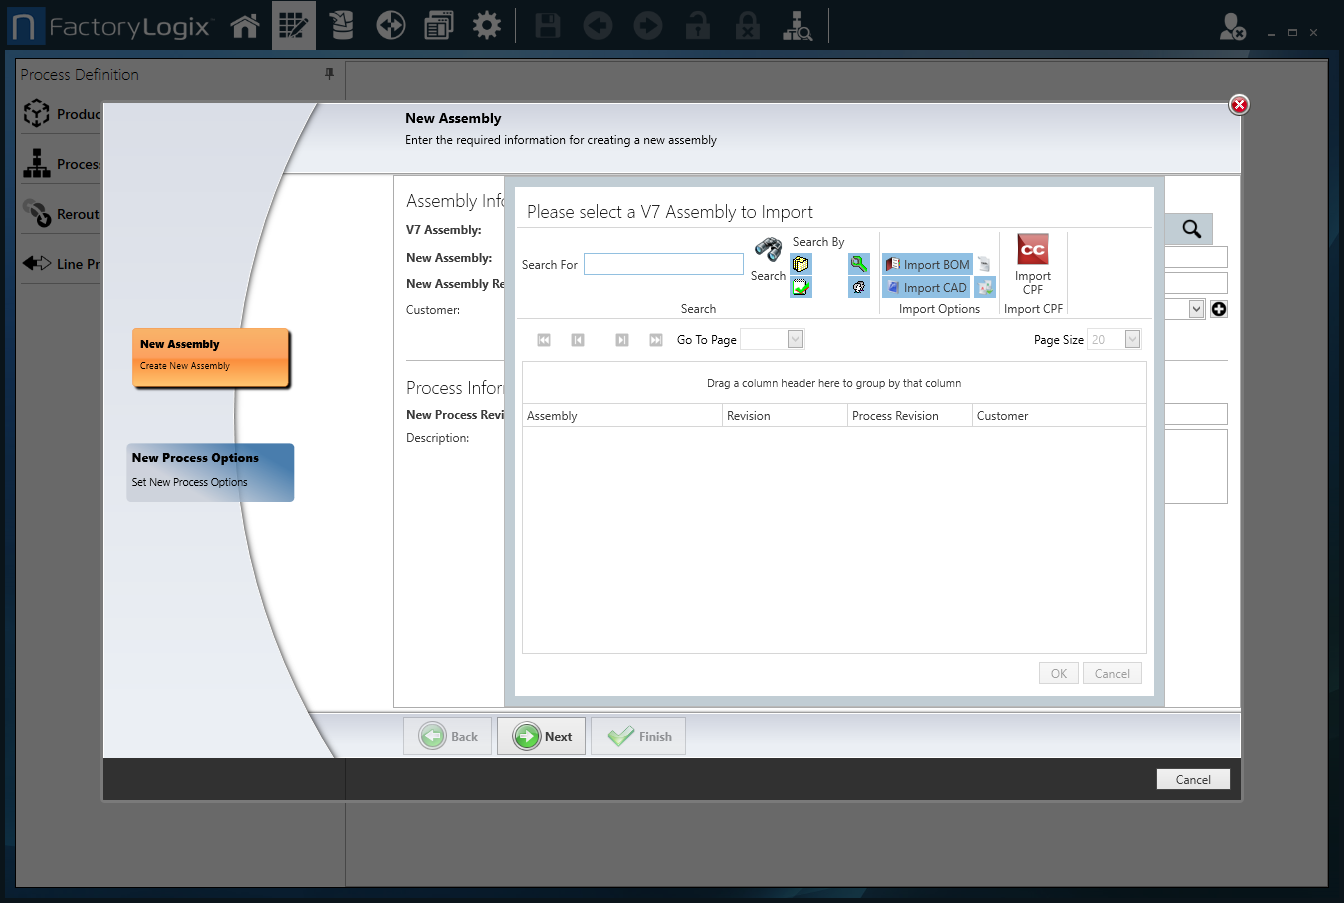Open the user account icon top right
Viewport: 1344px width, 903px height.
[x=1232, y=27]
